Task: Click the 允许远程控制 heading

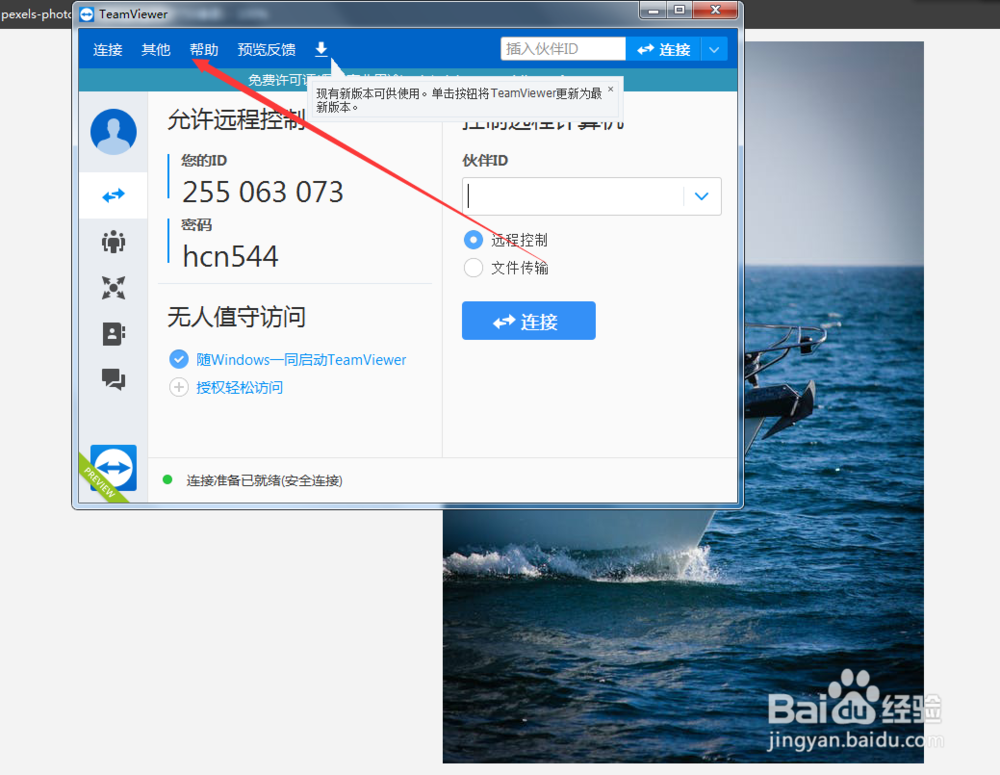Action: coord(236,119)
